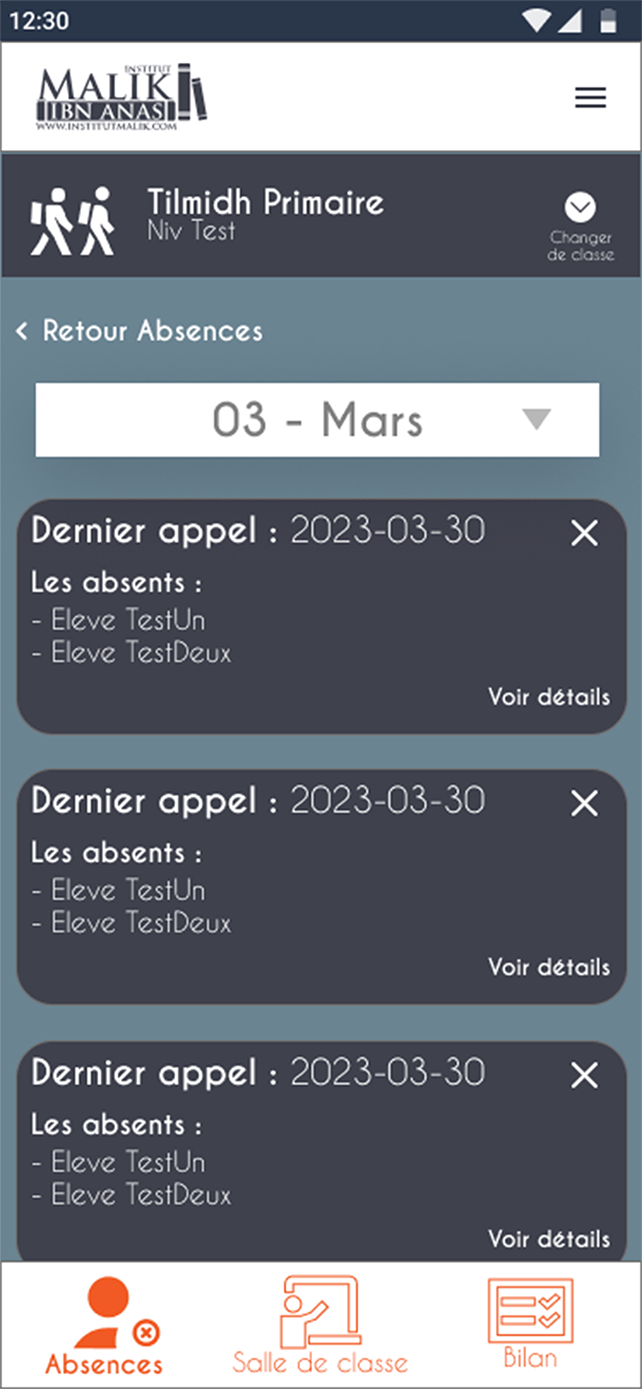The image size is (642, 1389).
Task: Open Voir détails on the last card
Action: [548, 1239]
